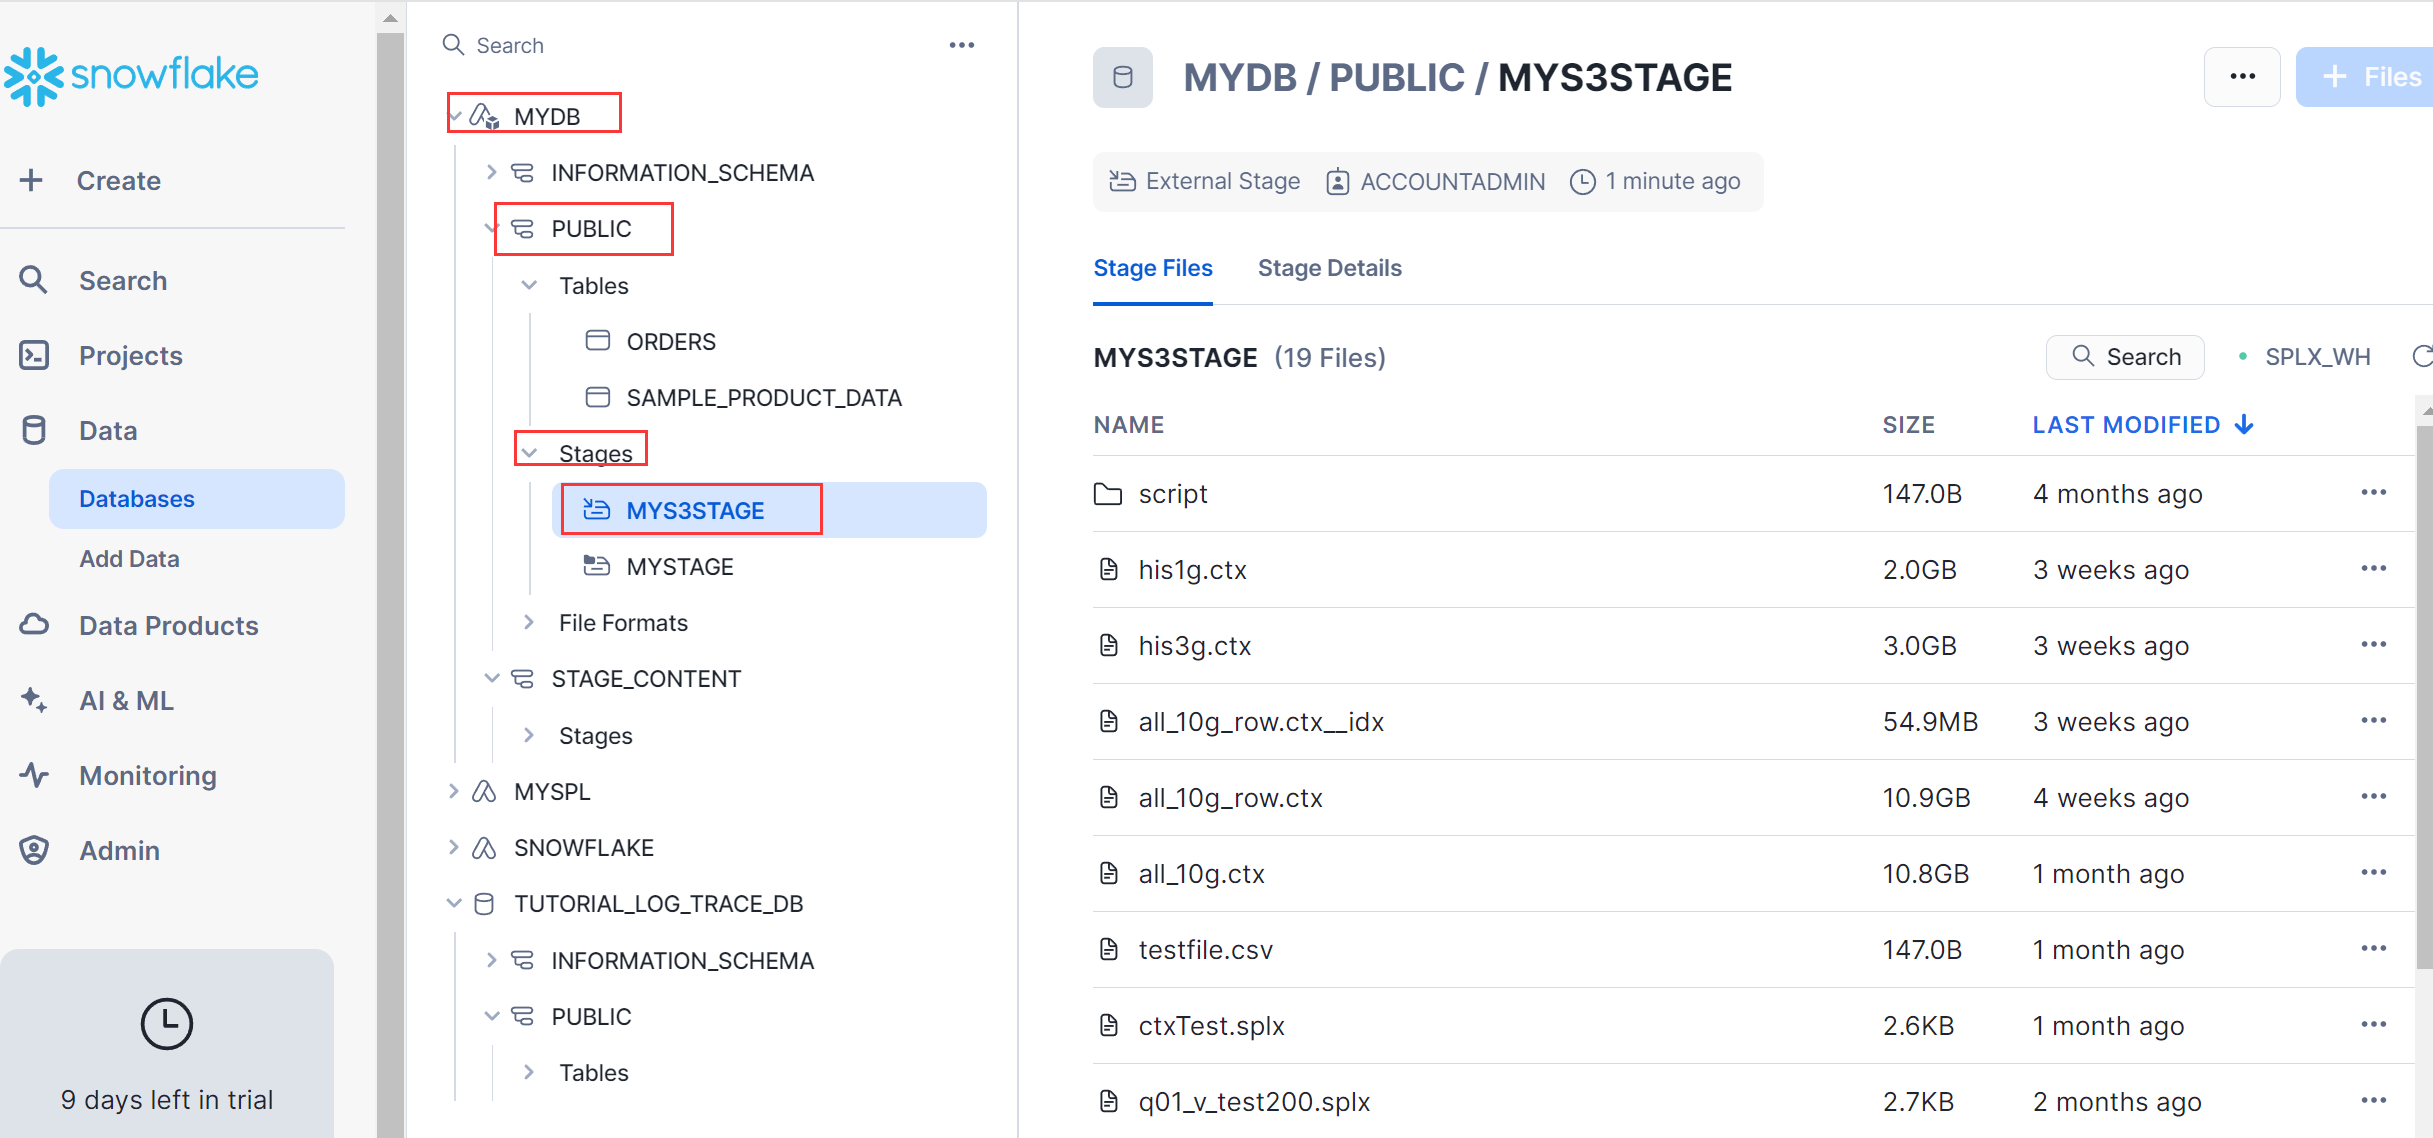Click the refresh icon beside SPLX_WH

coord(2420,357)
